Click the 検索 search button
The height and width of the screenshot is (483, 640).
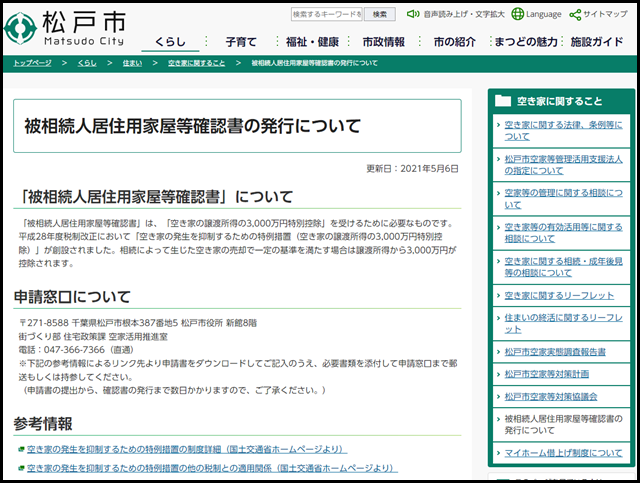[380, 14]
